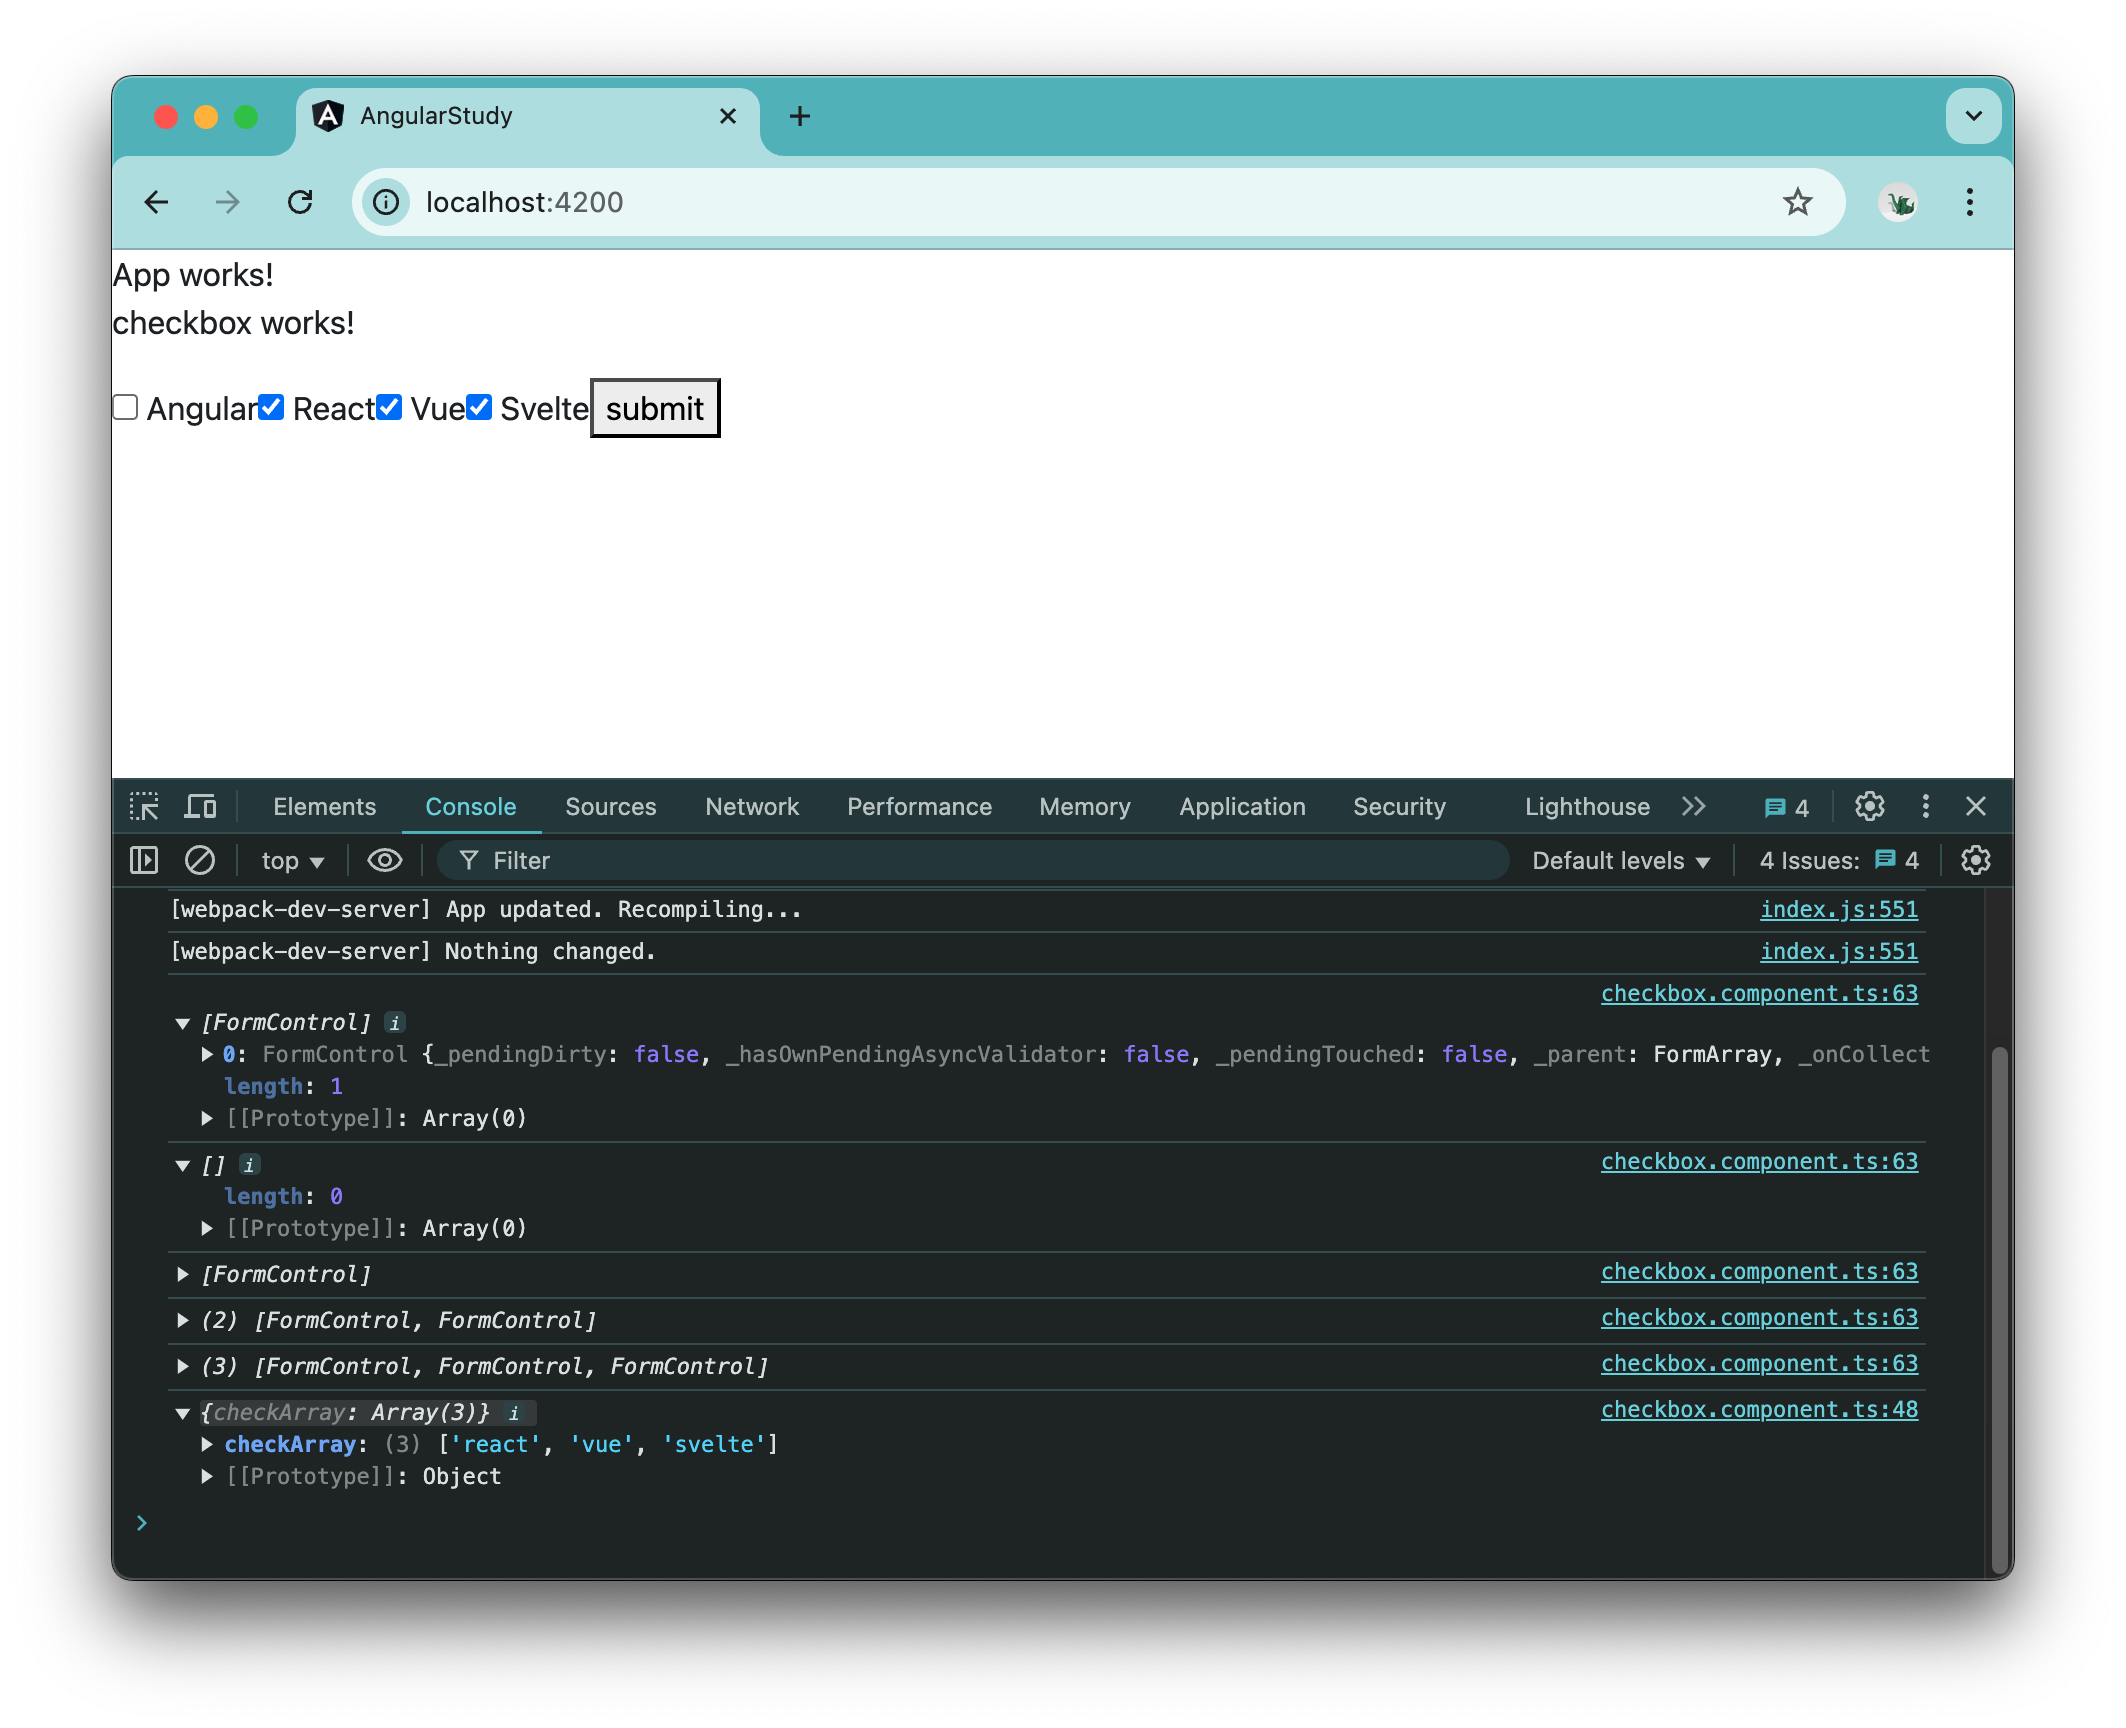This screenshot has height=1728, width=2126.
Task: Clear the console
Action: pyautogui.click(x=200, y=860)
